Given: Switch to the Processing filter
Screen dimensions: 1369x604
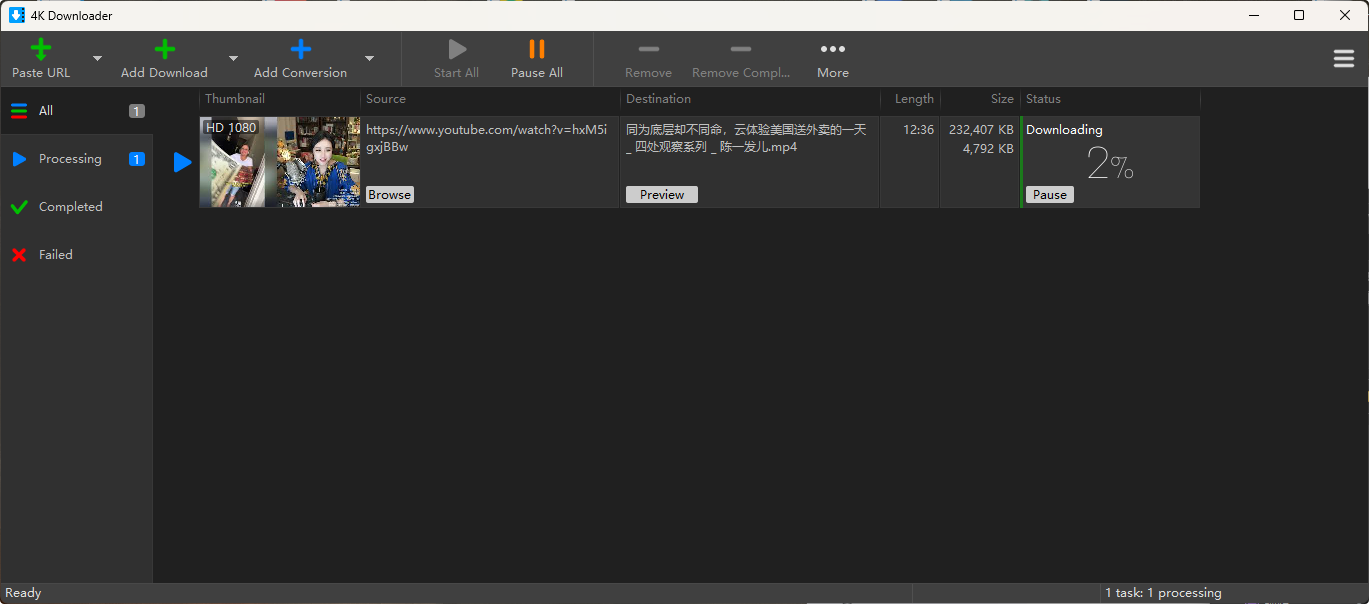Looking at the screenshot, I should (x=70, y=159).
